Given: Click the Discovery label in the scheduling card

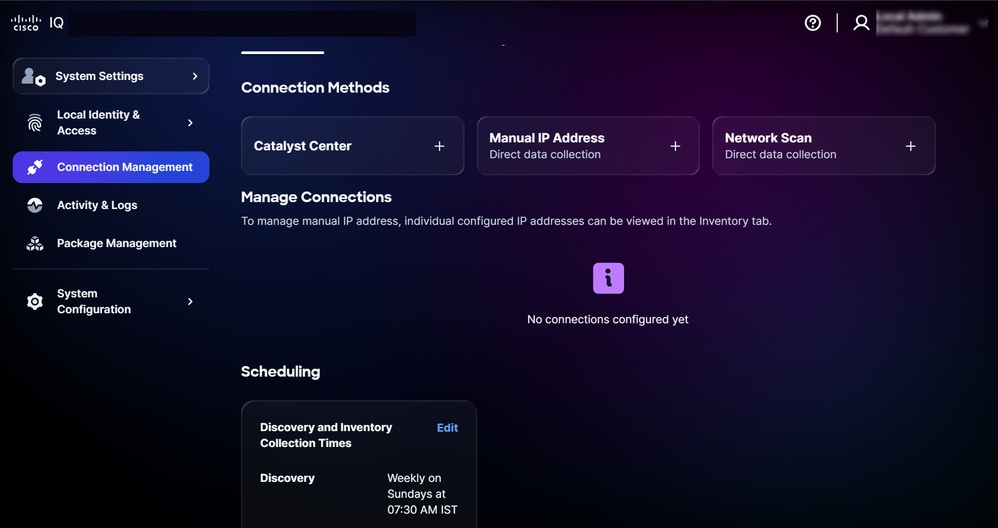Looking at the screenshot, I should click(287, 478).
